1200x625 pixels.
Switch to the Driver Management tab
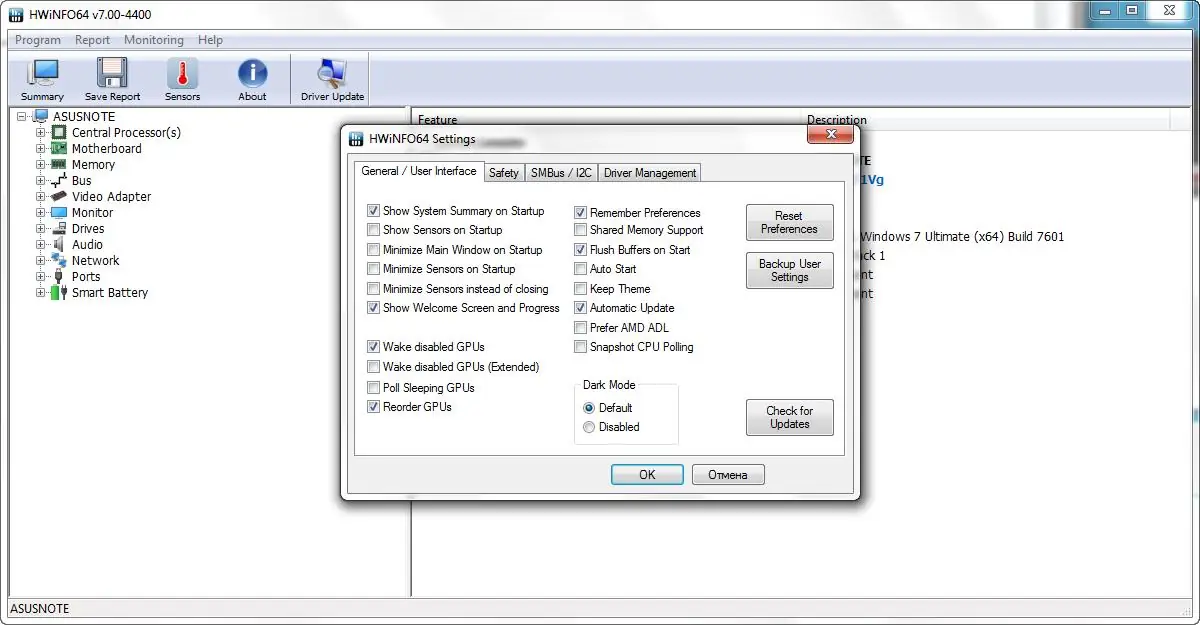[650, 173]
